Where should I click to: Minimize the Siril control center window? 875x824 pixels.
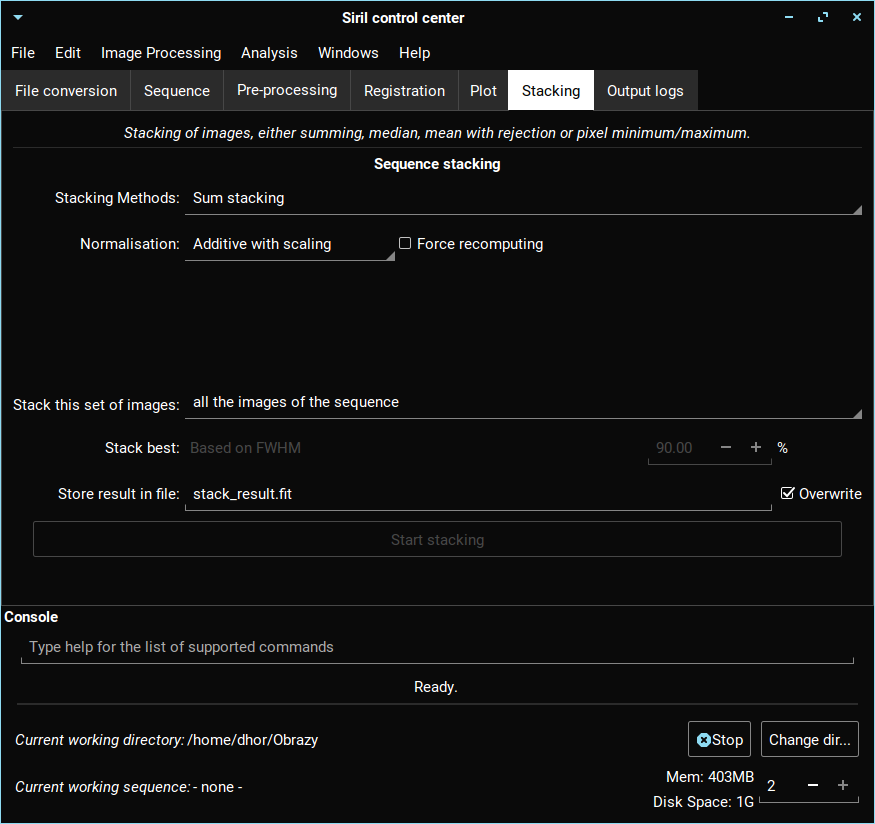[x=789, y=17]
